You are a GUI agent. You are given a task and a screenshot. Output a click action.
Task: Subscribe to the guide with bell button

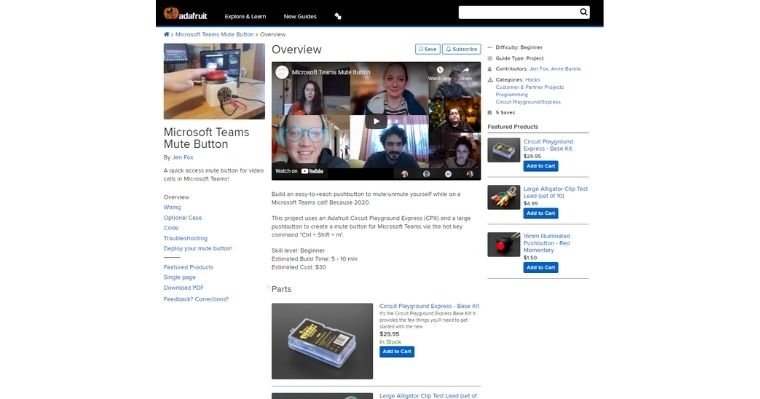point(461,49)
